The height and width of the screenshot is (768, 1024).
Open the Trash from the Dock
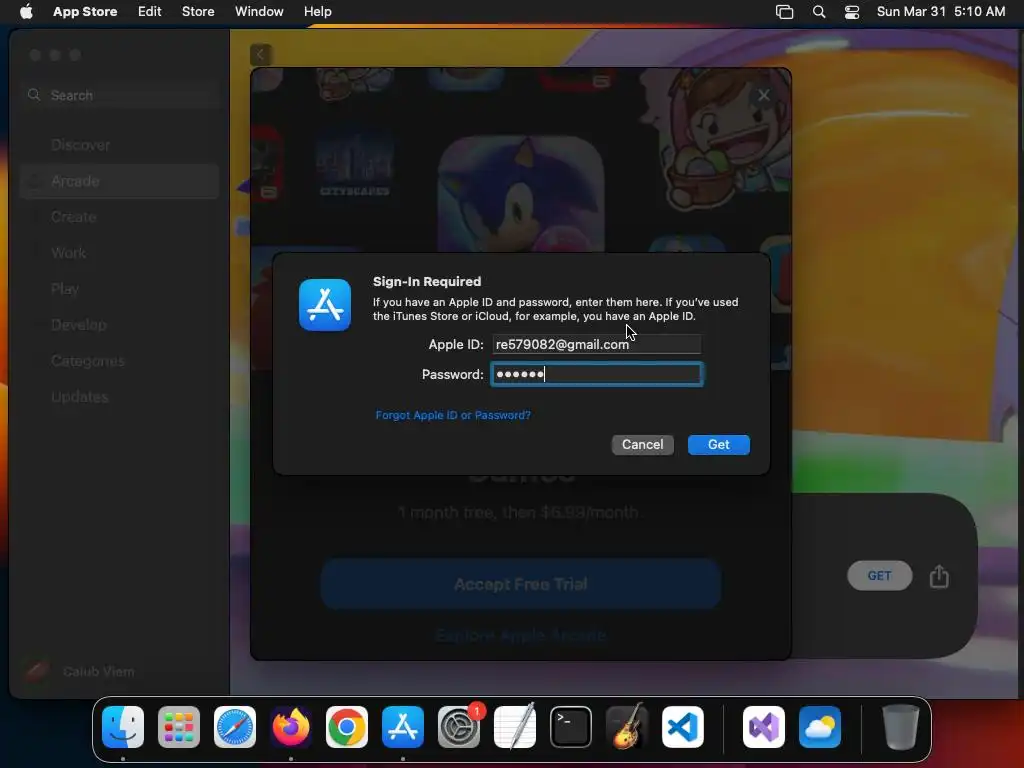(x=901, y=727)
